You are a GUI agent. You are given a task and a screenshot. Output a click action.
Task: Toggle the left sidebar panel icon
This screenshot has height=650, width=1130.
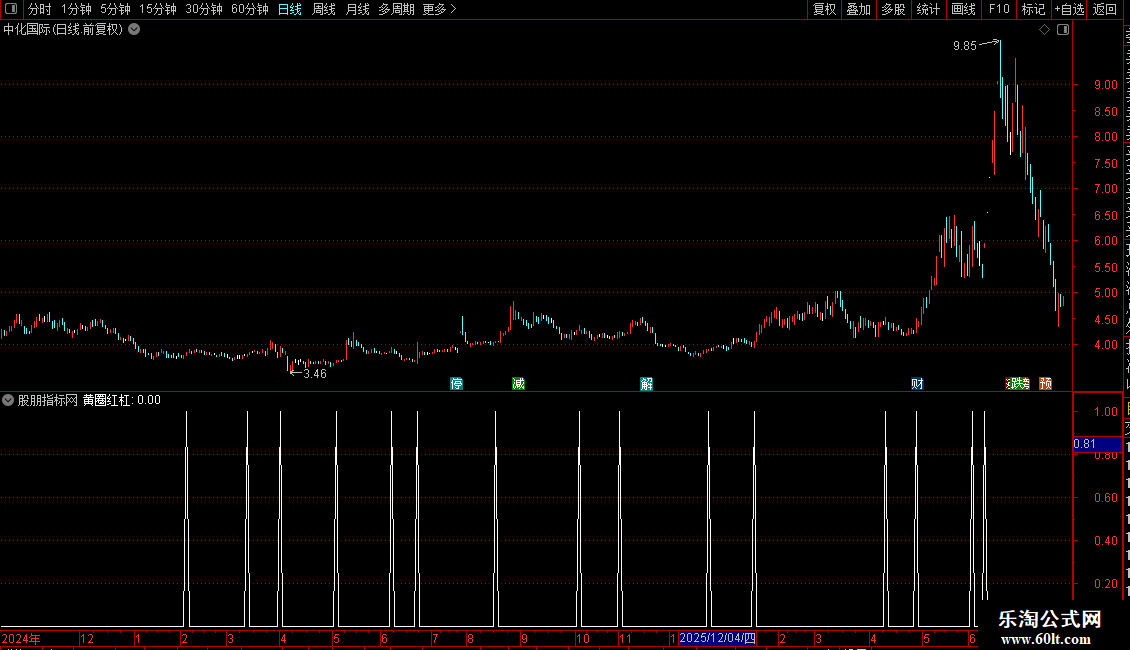click(11, 9)
